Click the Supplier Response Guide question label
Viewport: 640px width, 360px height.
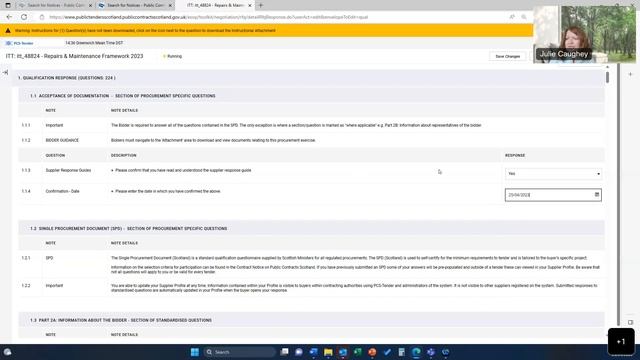click(x=68, y=170)
